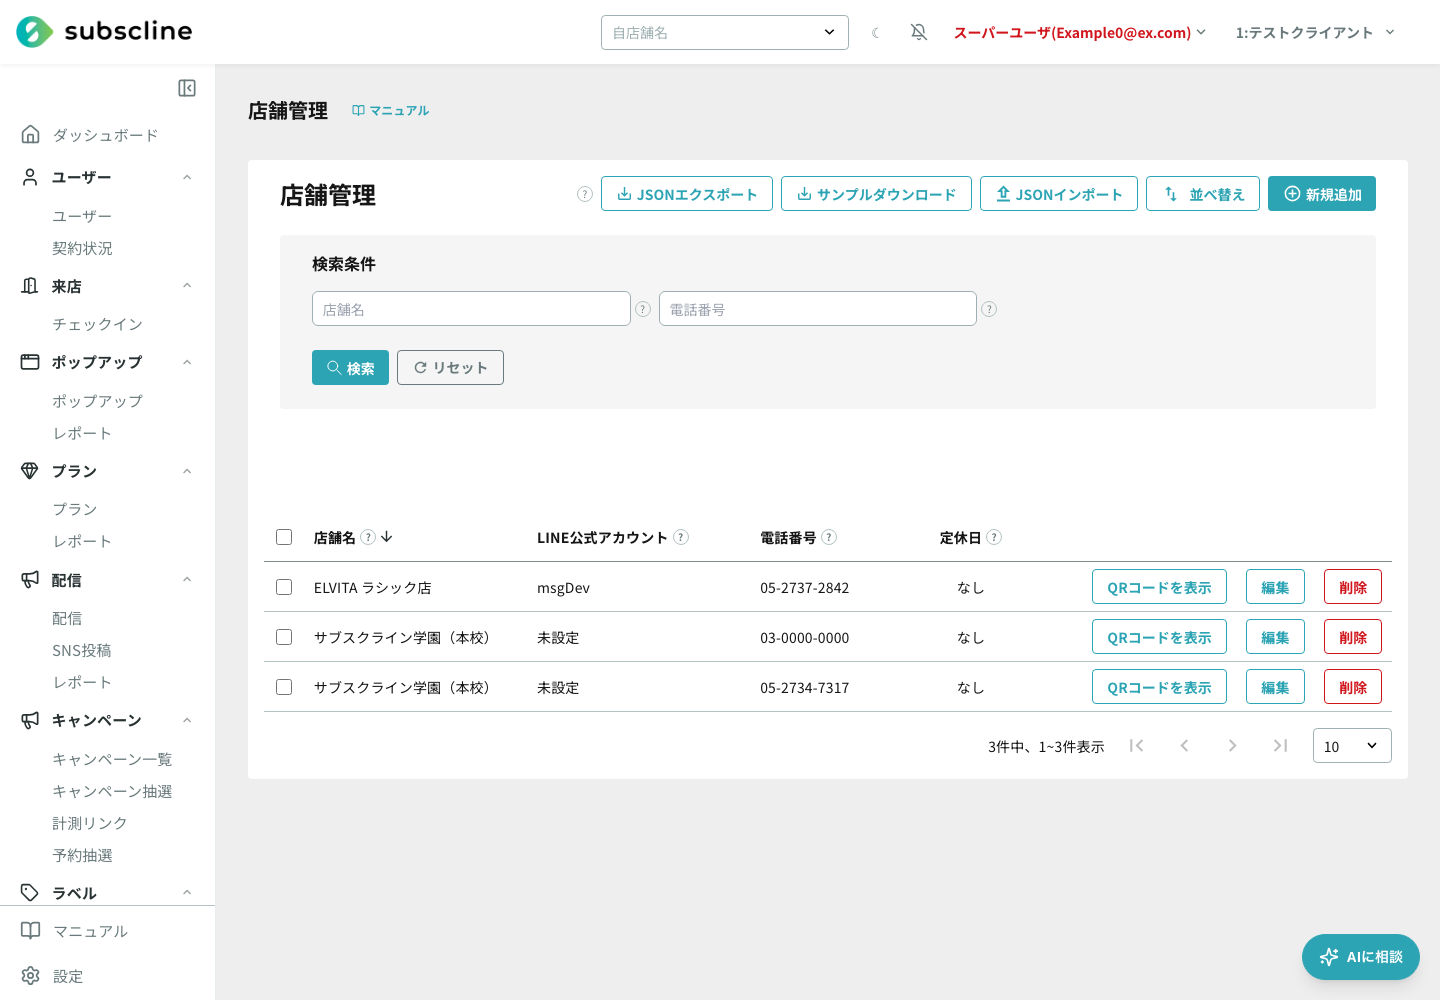Click the サンプルダウンロード button
Image resolution: width=1440 pixels, height=1000 pixels.
[x=876, y=194]
